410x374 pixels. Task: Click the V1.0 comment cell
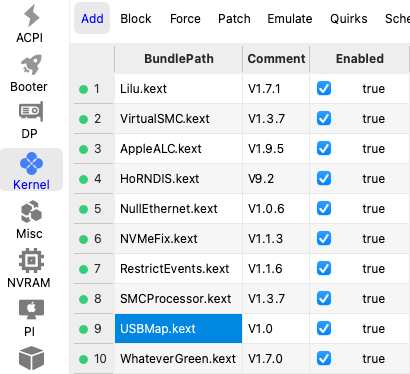(x=276, y=329)
